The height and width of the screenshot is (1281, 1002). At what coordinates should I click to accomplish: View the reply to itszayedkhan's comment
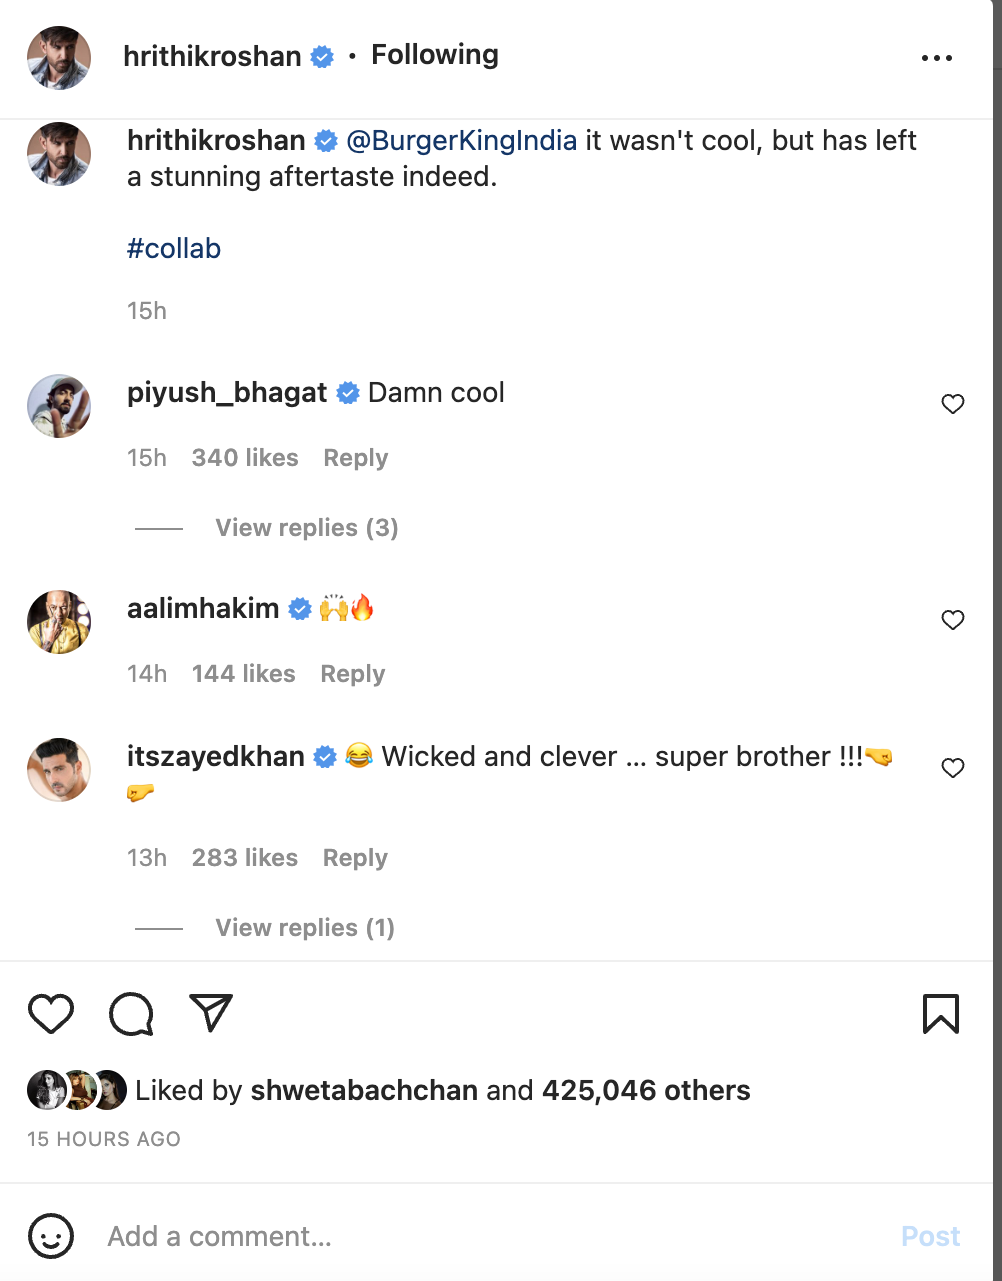pos(305,928)
